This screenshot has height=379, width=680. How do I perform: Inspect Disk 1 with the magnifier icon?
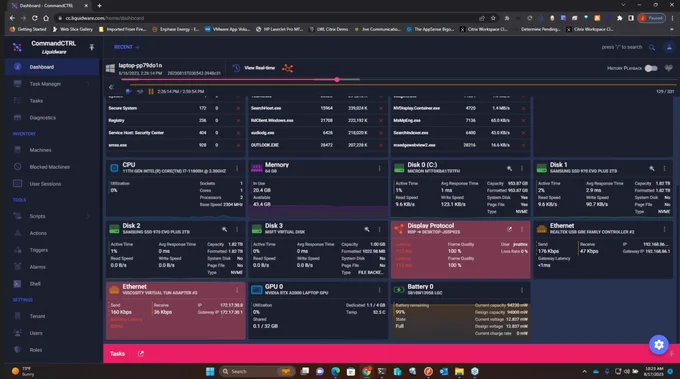click(652, 168)
